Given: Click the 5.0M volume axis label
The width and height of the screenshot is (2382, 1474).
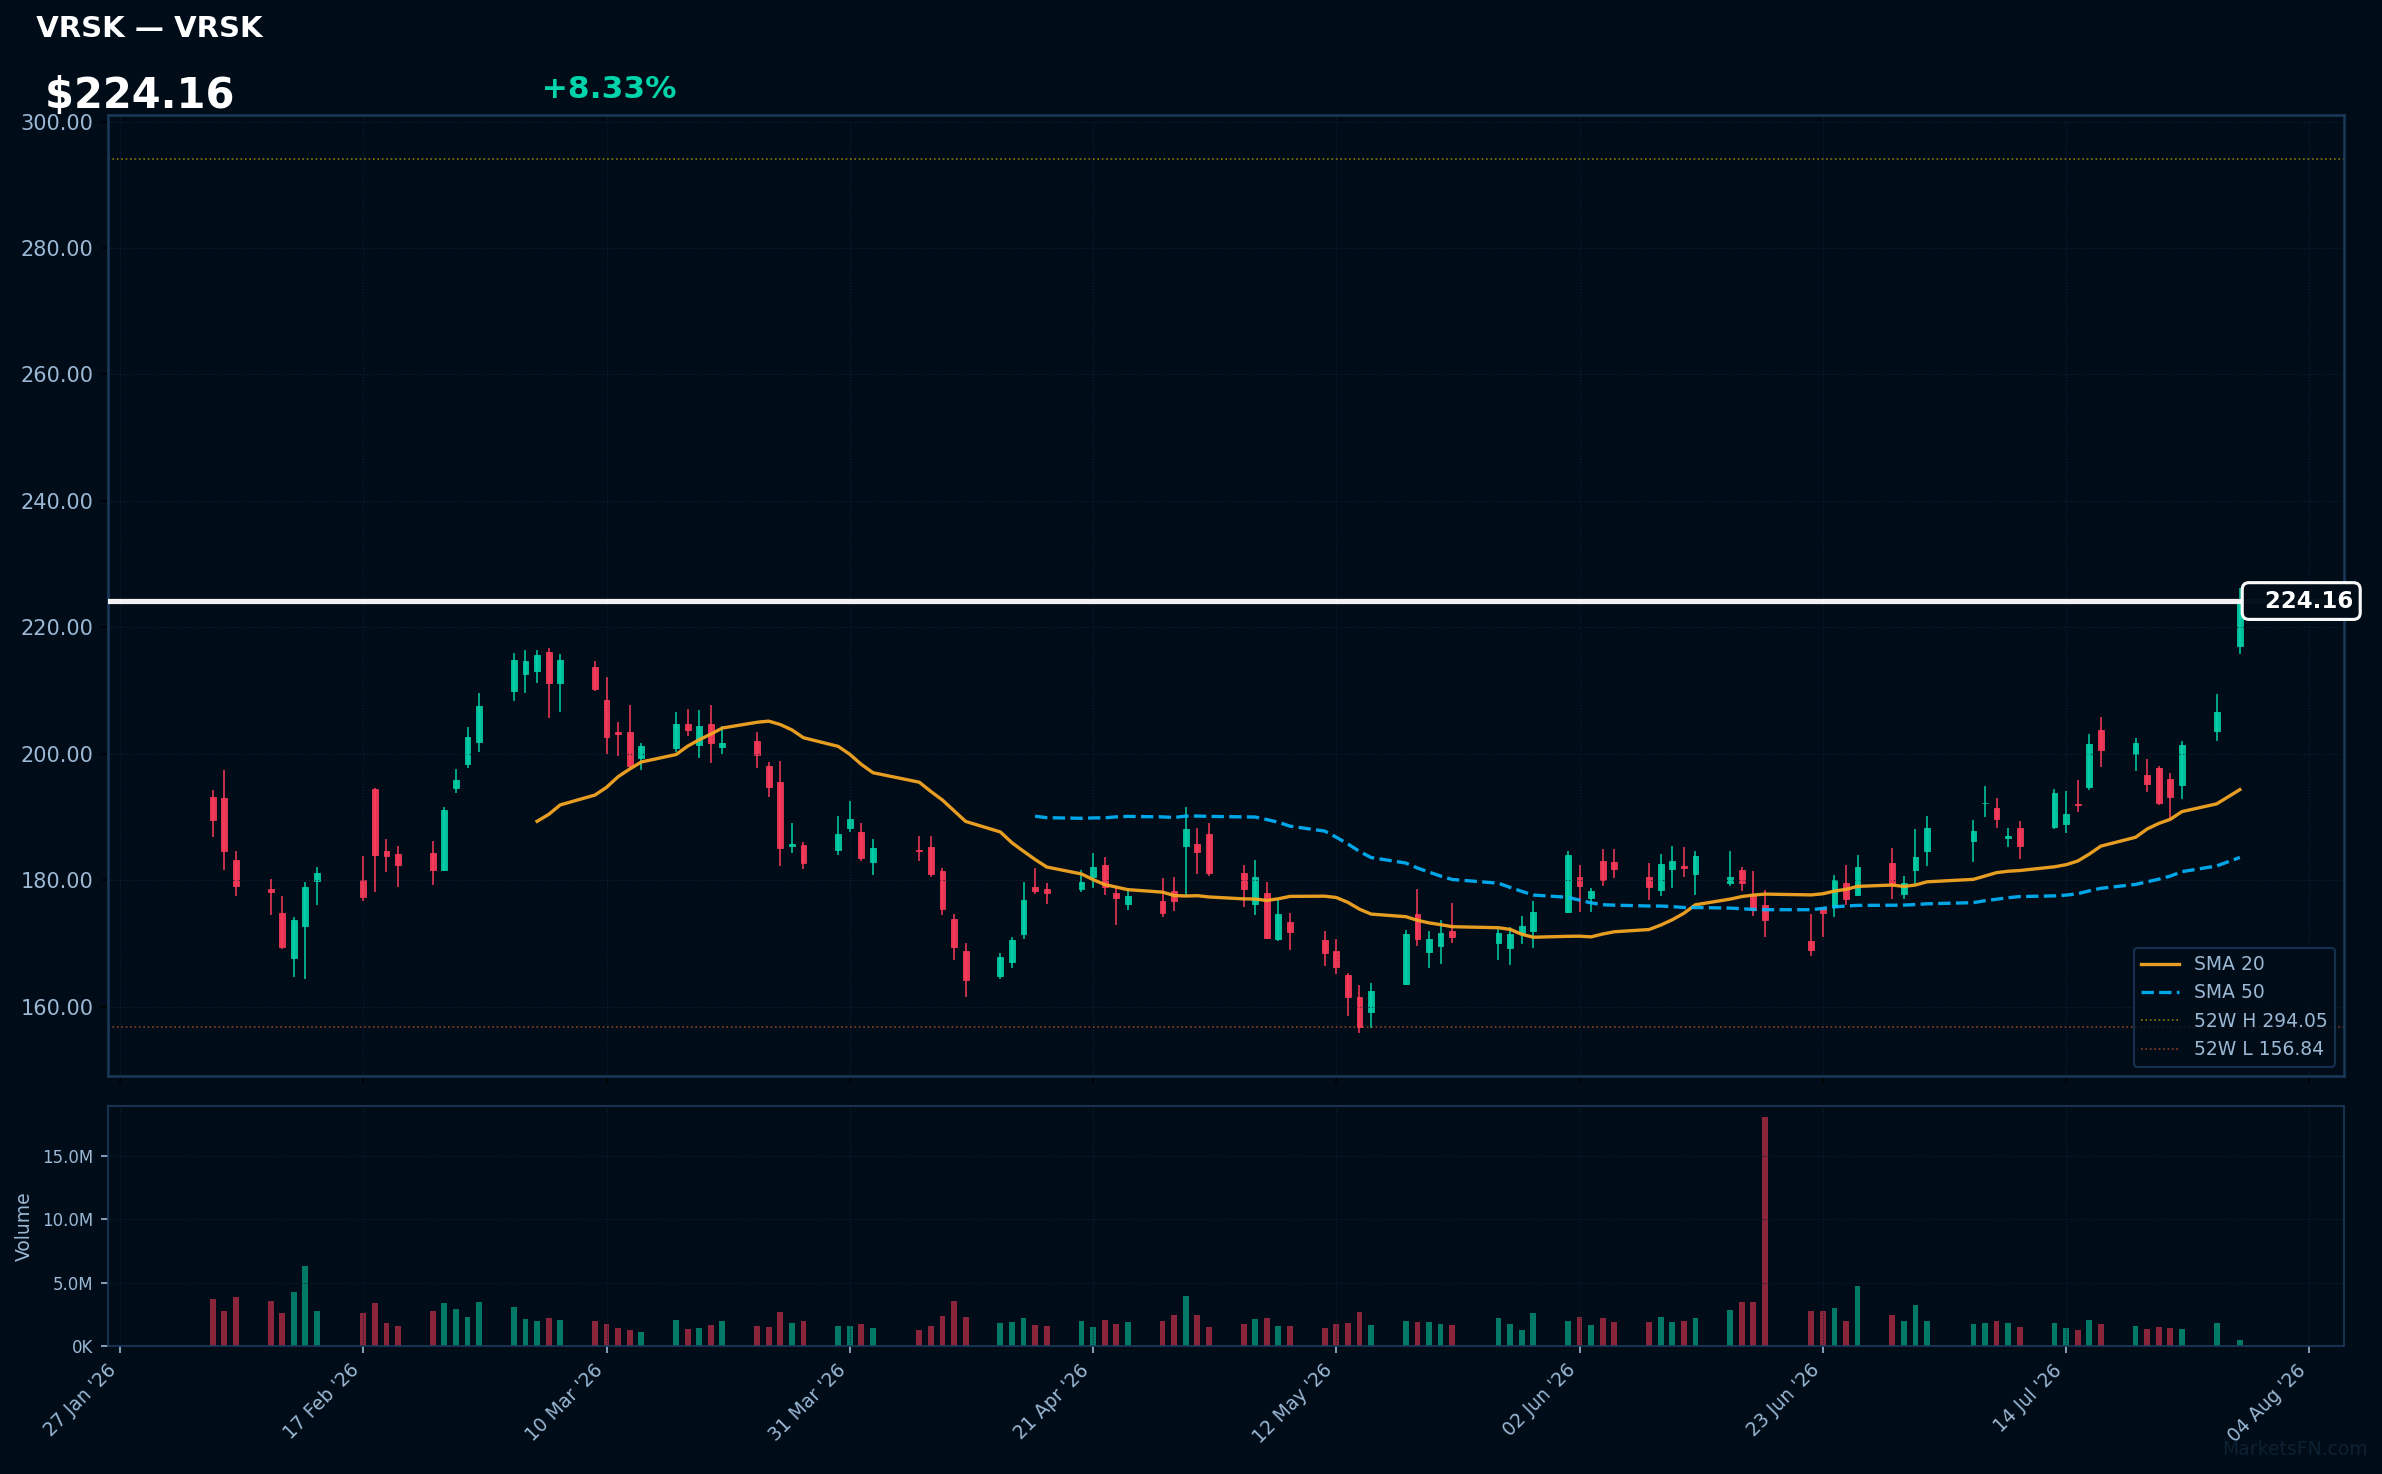Looking at the screenshot, I should pyautogui.click(x=73, y=1284).
